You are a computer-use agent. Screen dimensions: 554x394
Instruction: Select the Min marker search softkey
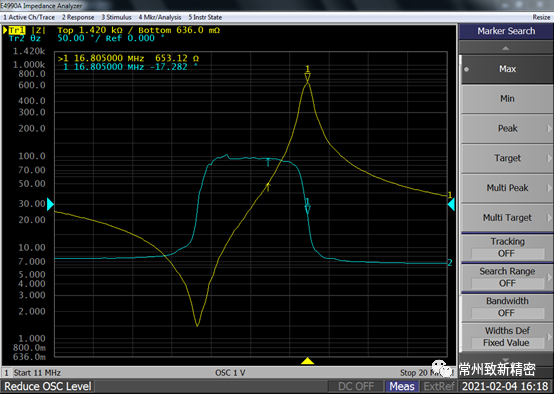click(507, 99)
